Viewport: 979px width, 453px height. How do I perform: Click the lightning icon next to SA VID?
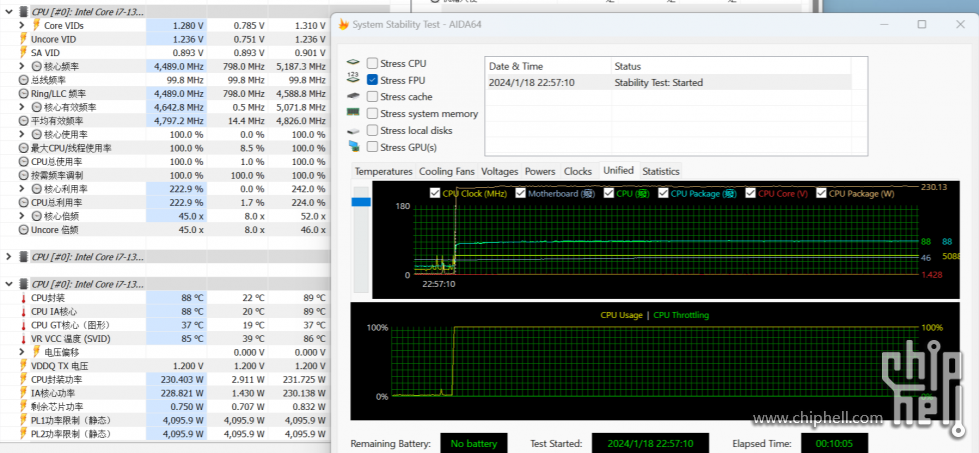pos(24,52)
